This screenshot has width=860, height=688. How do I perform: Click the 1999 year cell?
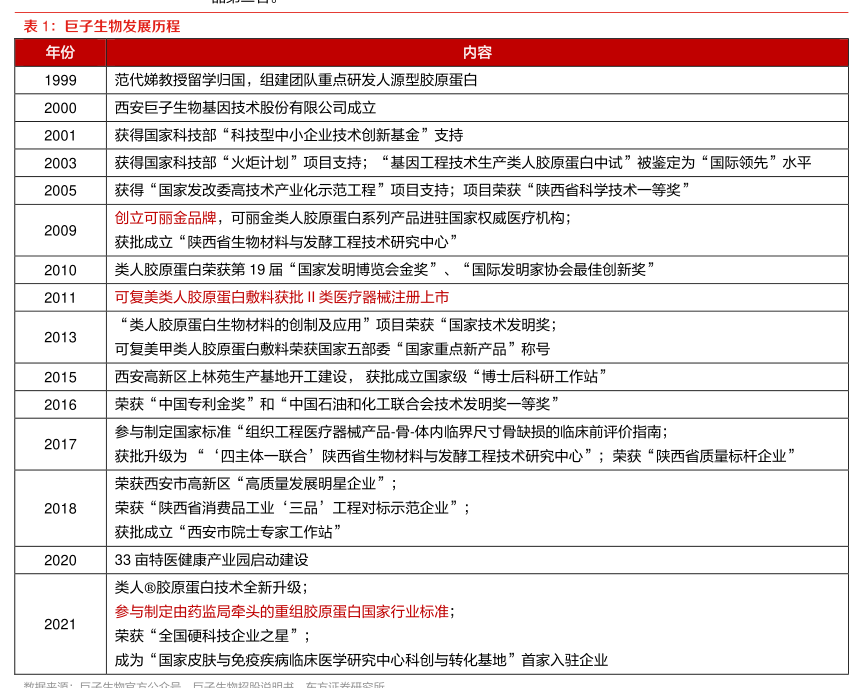60,81
